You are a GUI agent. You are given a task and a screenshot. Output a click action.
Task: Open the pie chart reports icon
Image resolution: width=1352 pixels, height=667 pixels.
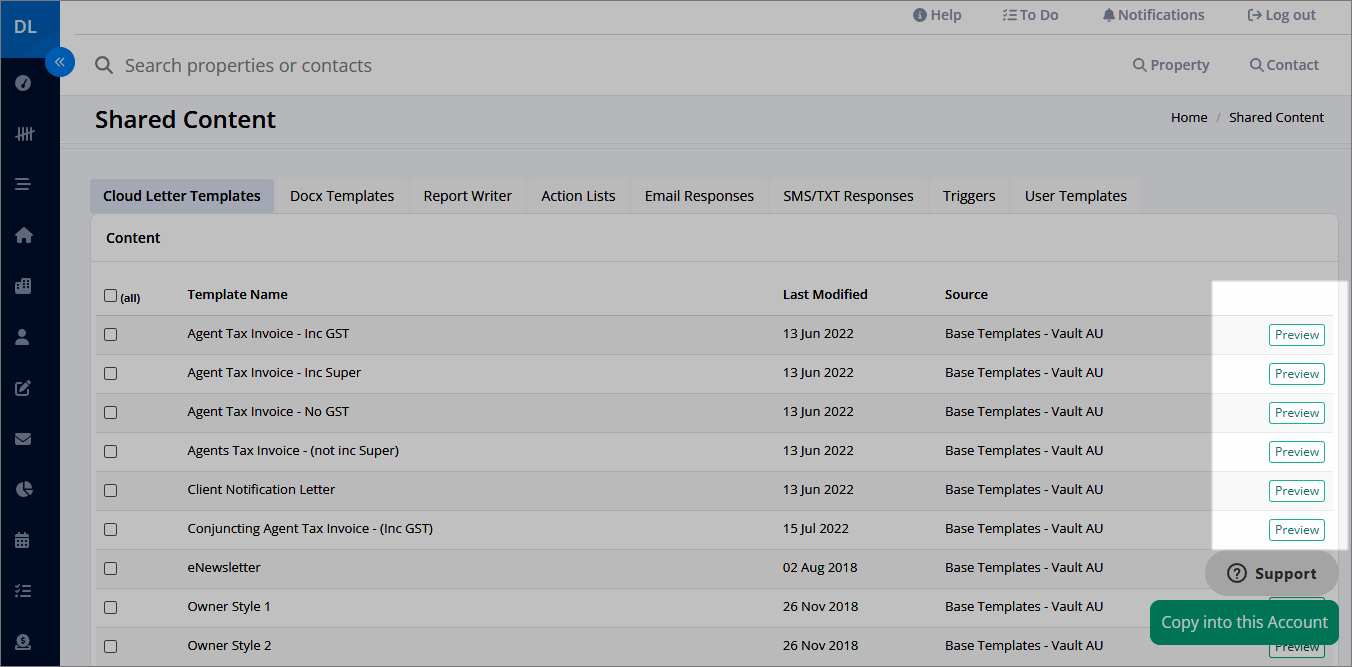(24, 489)
